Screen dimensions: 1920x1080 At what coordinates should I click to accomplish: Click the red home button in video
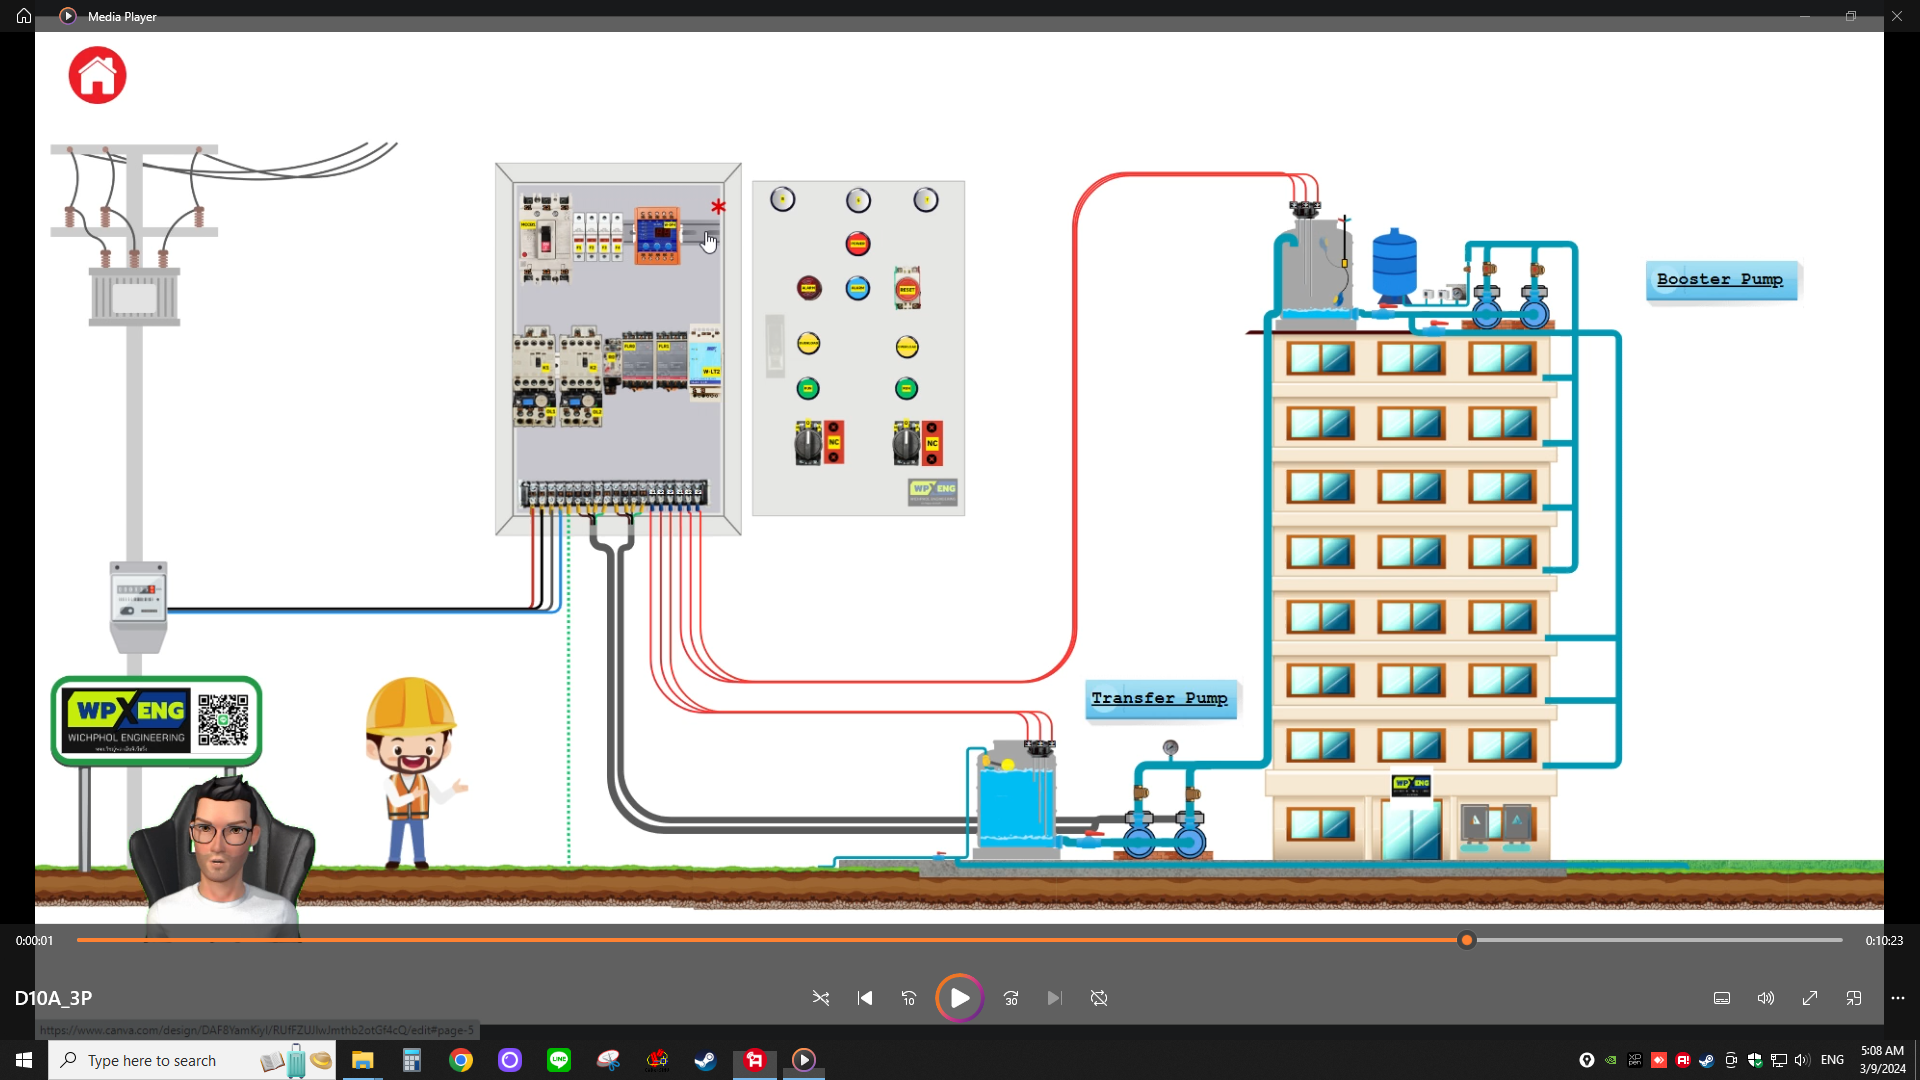pos(97,75)
